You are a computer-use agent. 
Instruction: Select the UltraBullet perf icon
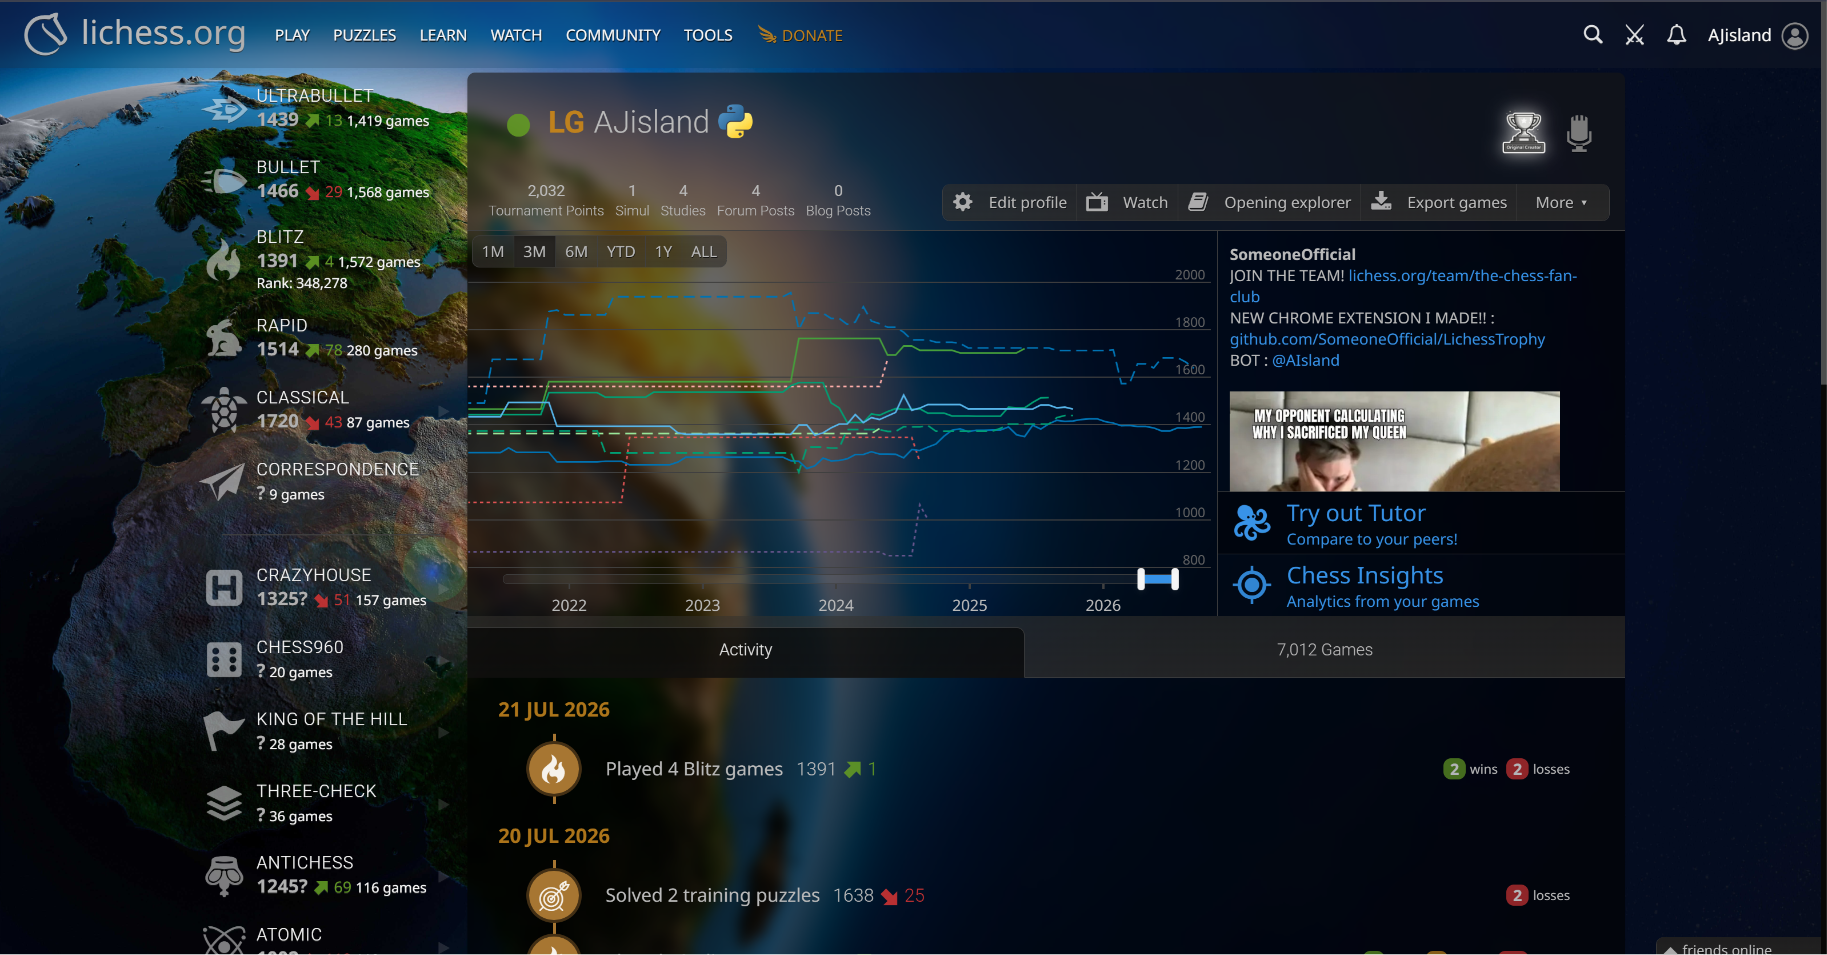(x=224, y=108)
